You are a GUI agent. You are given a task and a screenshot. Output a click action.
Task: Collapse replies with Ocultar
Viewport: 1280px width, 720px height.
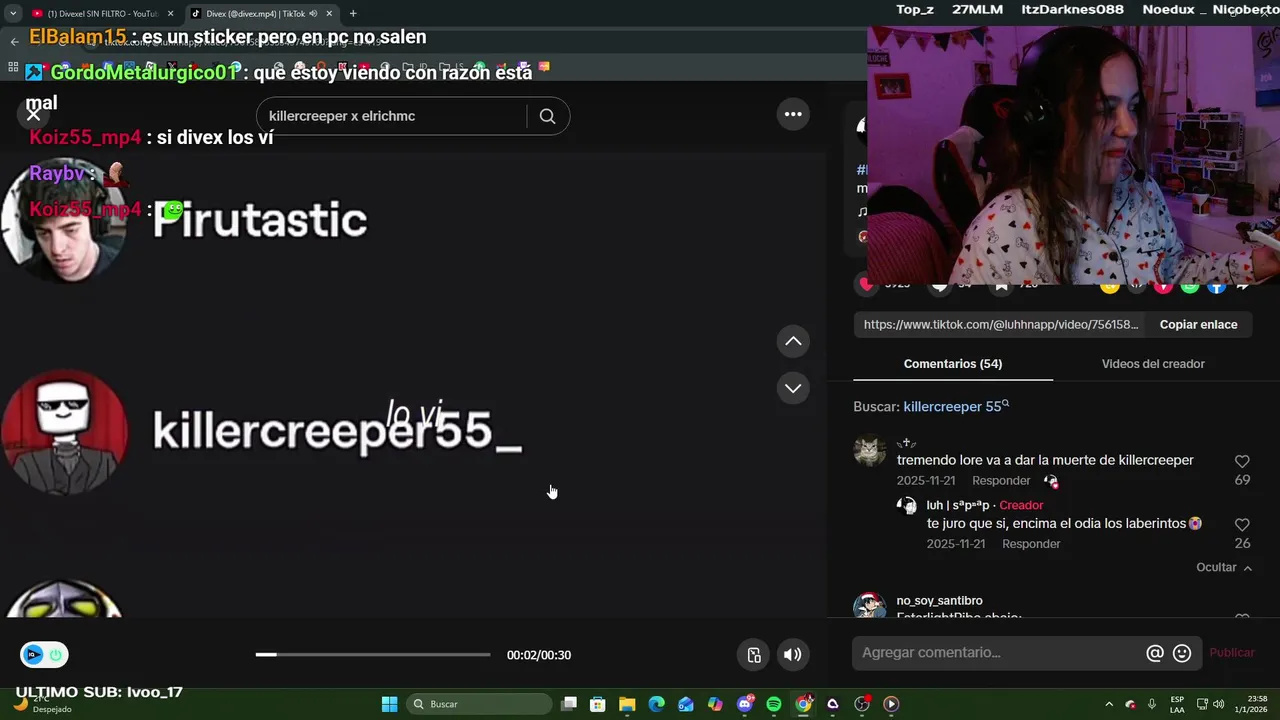(x=1224, y=567)
